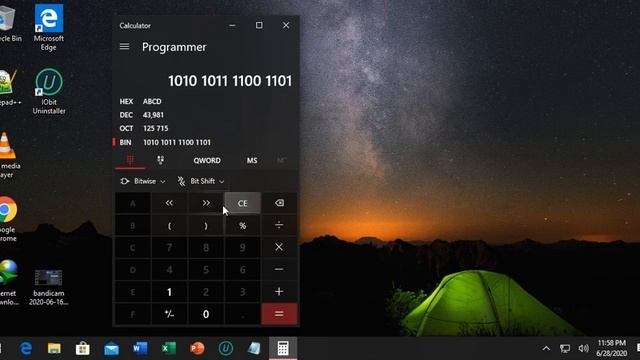Viewport: 640px width, 360px height.
Task: Click the open parenthesis key
Action: pyautogui.click(x=169, y=225)
